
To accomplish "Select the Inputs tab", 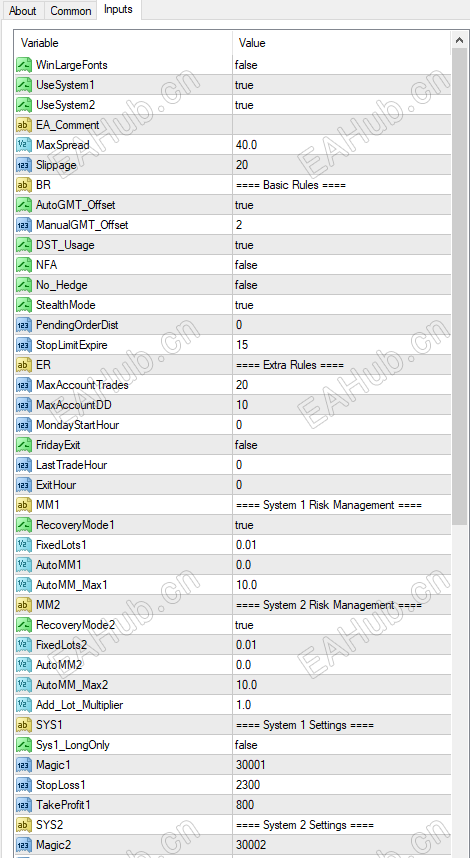I will point(118,9).
